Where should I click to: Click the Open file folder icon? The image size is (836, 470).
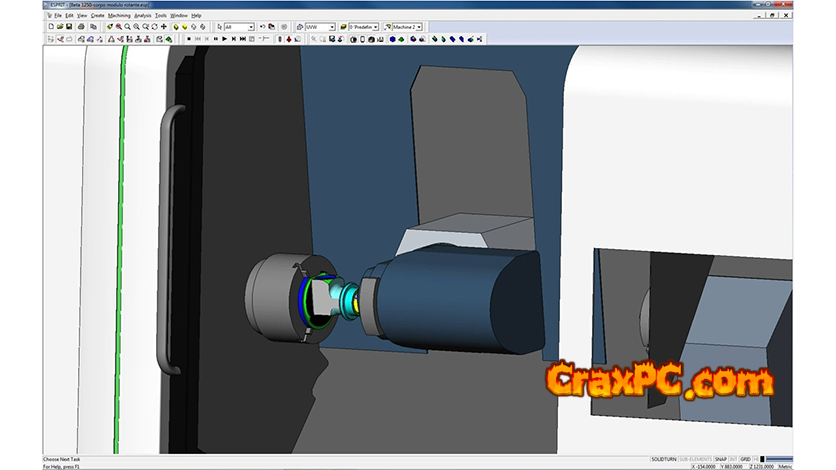click(x=59, y=27)
